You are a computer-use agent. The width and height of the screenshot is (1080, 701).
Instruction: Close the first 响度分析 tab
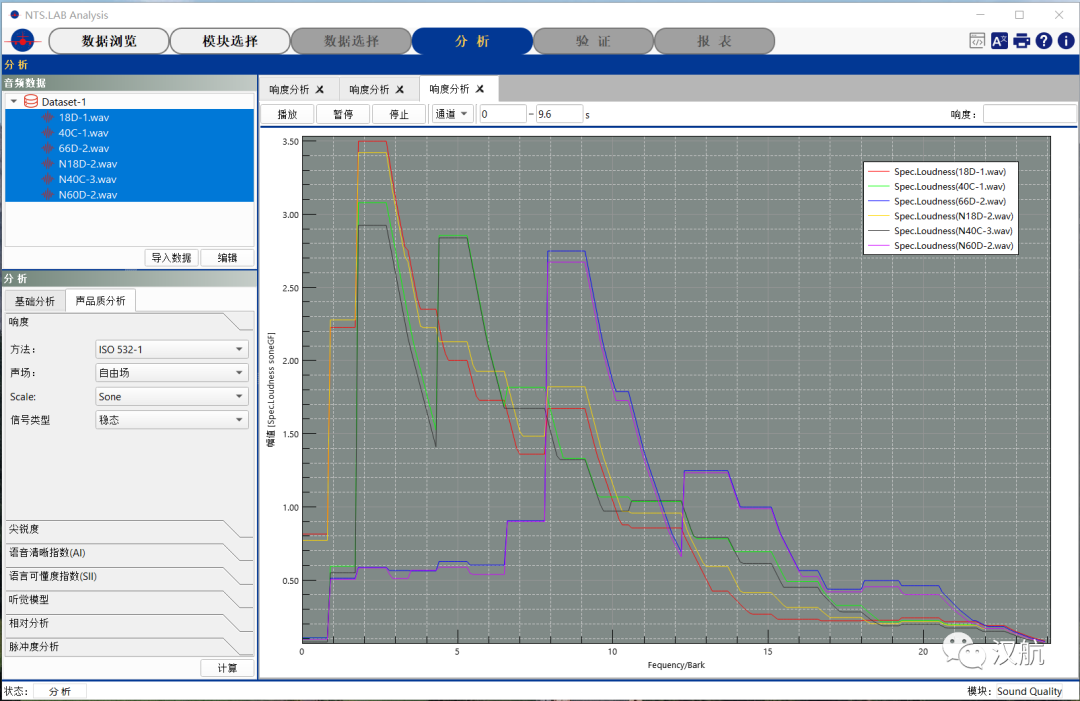(320, 90)
